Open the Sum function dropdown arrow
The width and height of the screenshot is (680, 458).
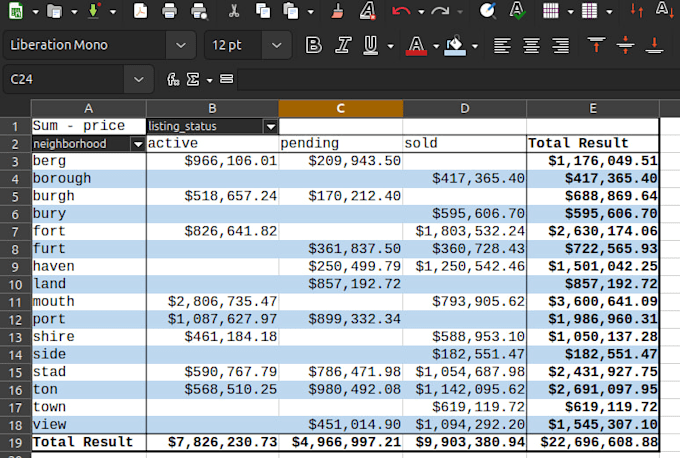pos(209,80)
